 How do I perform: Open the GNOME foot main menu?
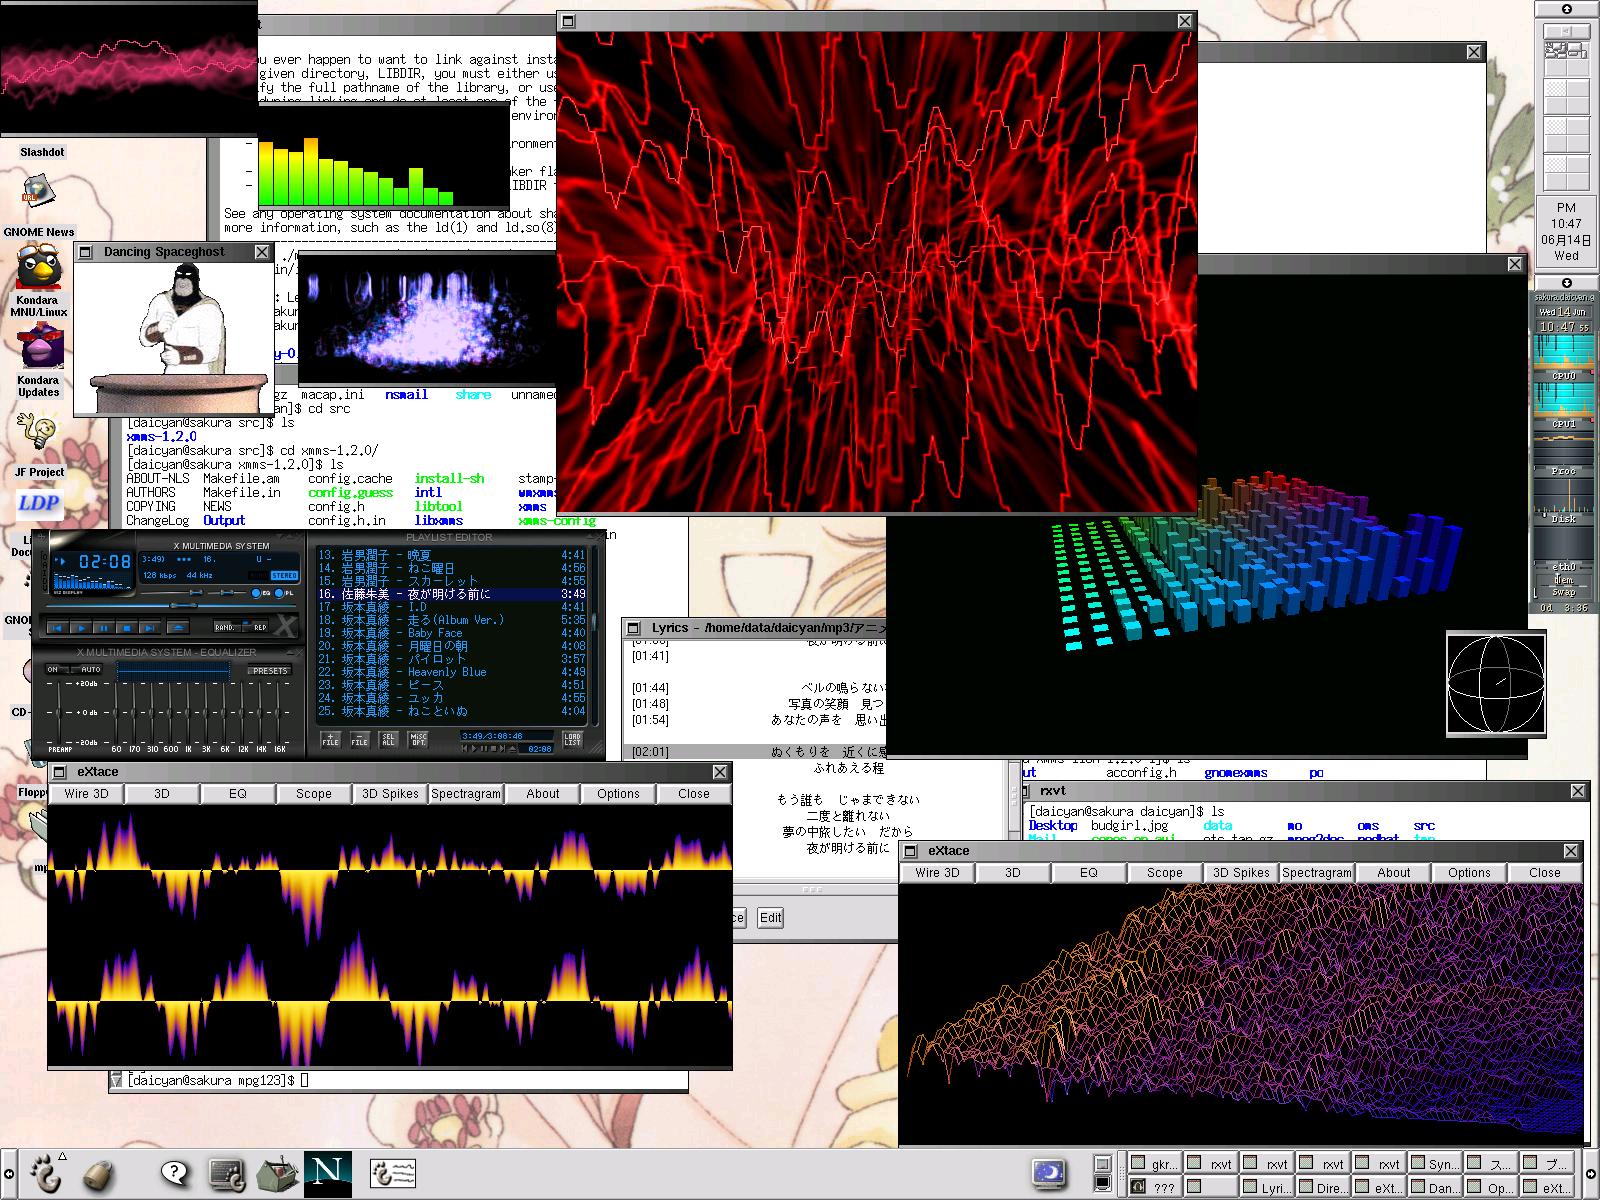coord(44,1172)
